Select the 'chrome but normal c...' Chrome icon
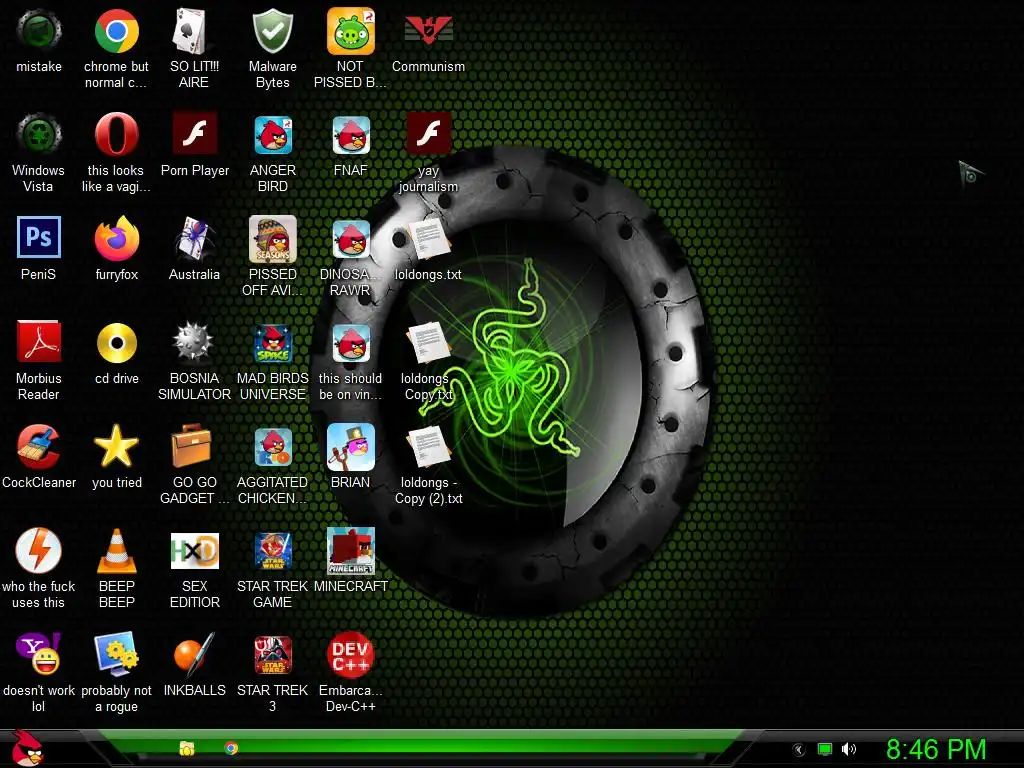This screenshot has width=1024, height=768. click(x=116, y=31)
